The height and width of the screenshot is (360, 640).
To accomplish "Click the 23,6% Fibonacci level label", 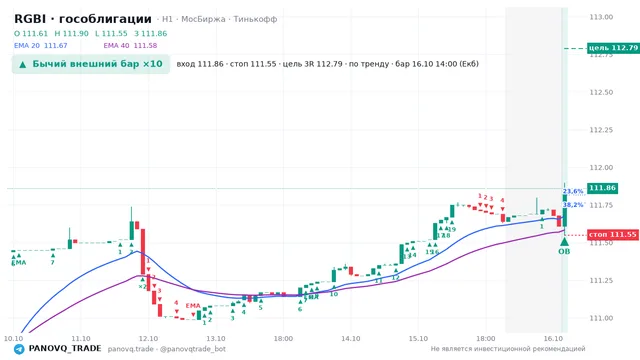I will click(573, 191).
